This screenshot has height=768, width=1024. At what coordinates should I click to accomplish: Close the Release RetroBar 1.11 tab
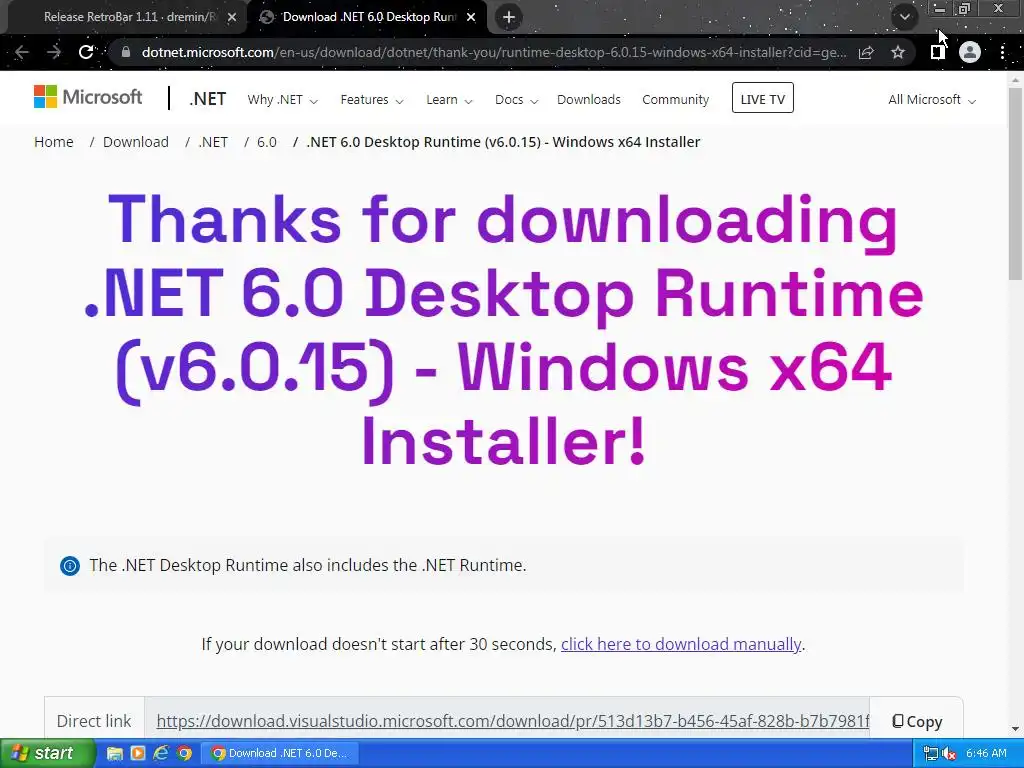click(x=232, y=18)
